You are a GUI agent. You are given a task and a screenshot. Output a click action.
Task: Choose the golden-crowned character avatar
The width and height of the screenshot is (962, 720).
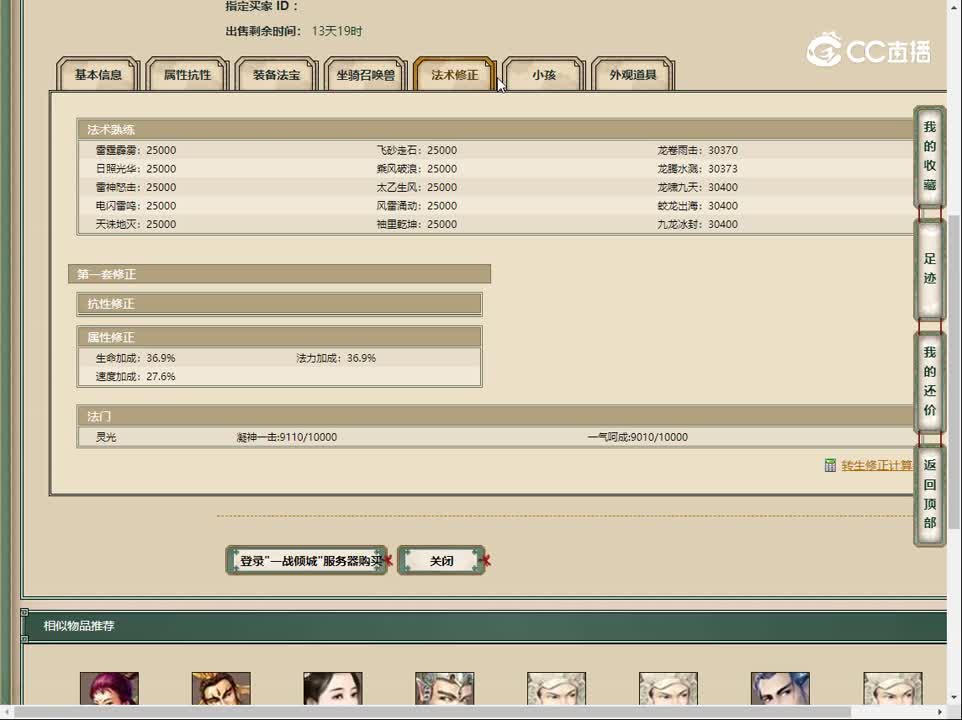click(x=221, y=690)
